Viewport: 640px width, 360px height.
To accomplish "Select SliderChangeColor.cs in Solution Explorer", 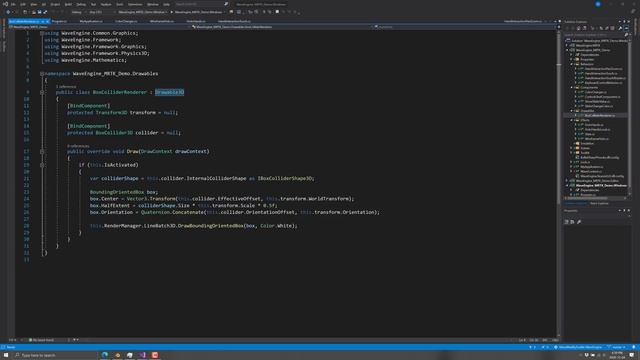I will click(599, 106).
